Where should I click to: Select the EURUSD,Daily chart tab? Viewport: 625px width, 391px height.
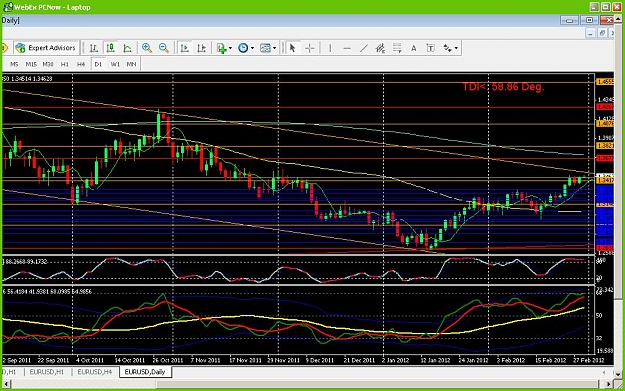pos(145,372)
